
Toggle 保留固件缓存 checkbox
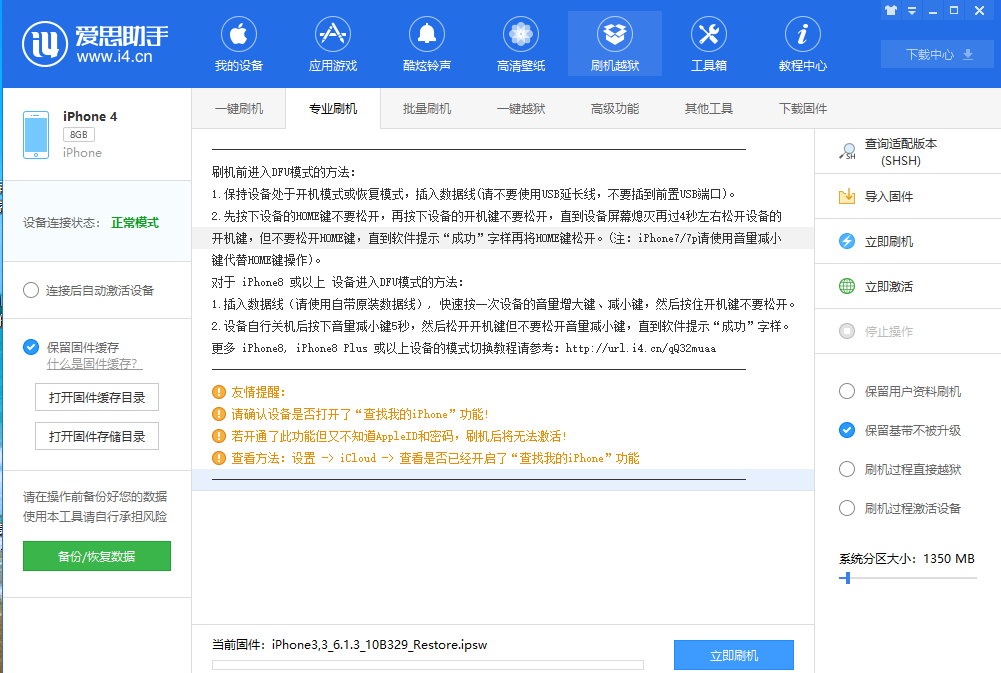click(x=31, y=347)
